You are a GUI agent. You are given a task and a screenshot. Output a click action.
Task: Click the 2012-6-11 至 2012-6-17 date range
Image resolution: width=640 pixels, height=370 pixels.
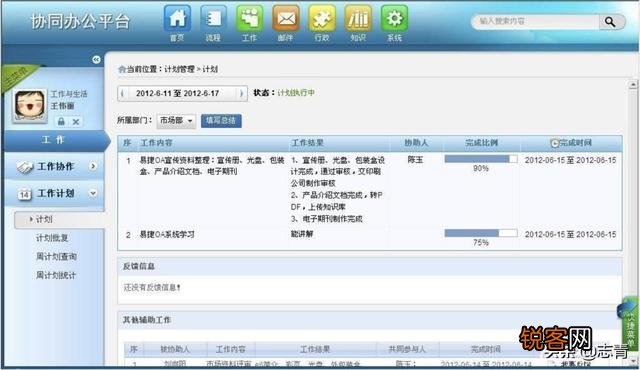pyautogui.click(x=177, y=93)
